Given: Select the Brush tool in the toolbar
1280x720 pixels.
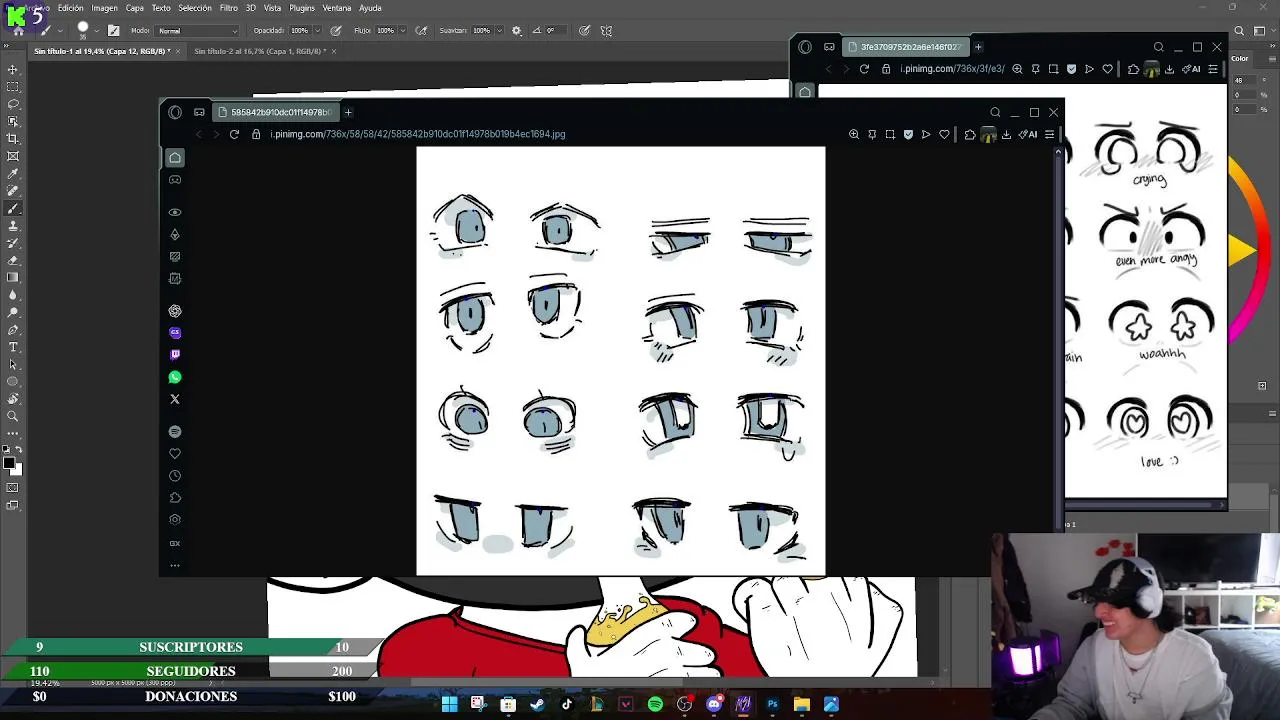Looking at the screenshot, I should pyautogui.click(x=13, y=208).
